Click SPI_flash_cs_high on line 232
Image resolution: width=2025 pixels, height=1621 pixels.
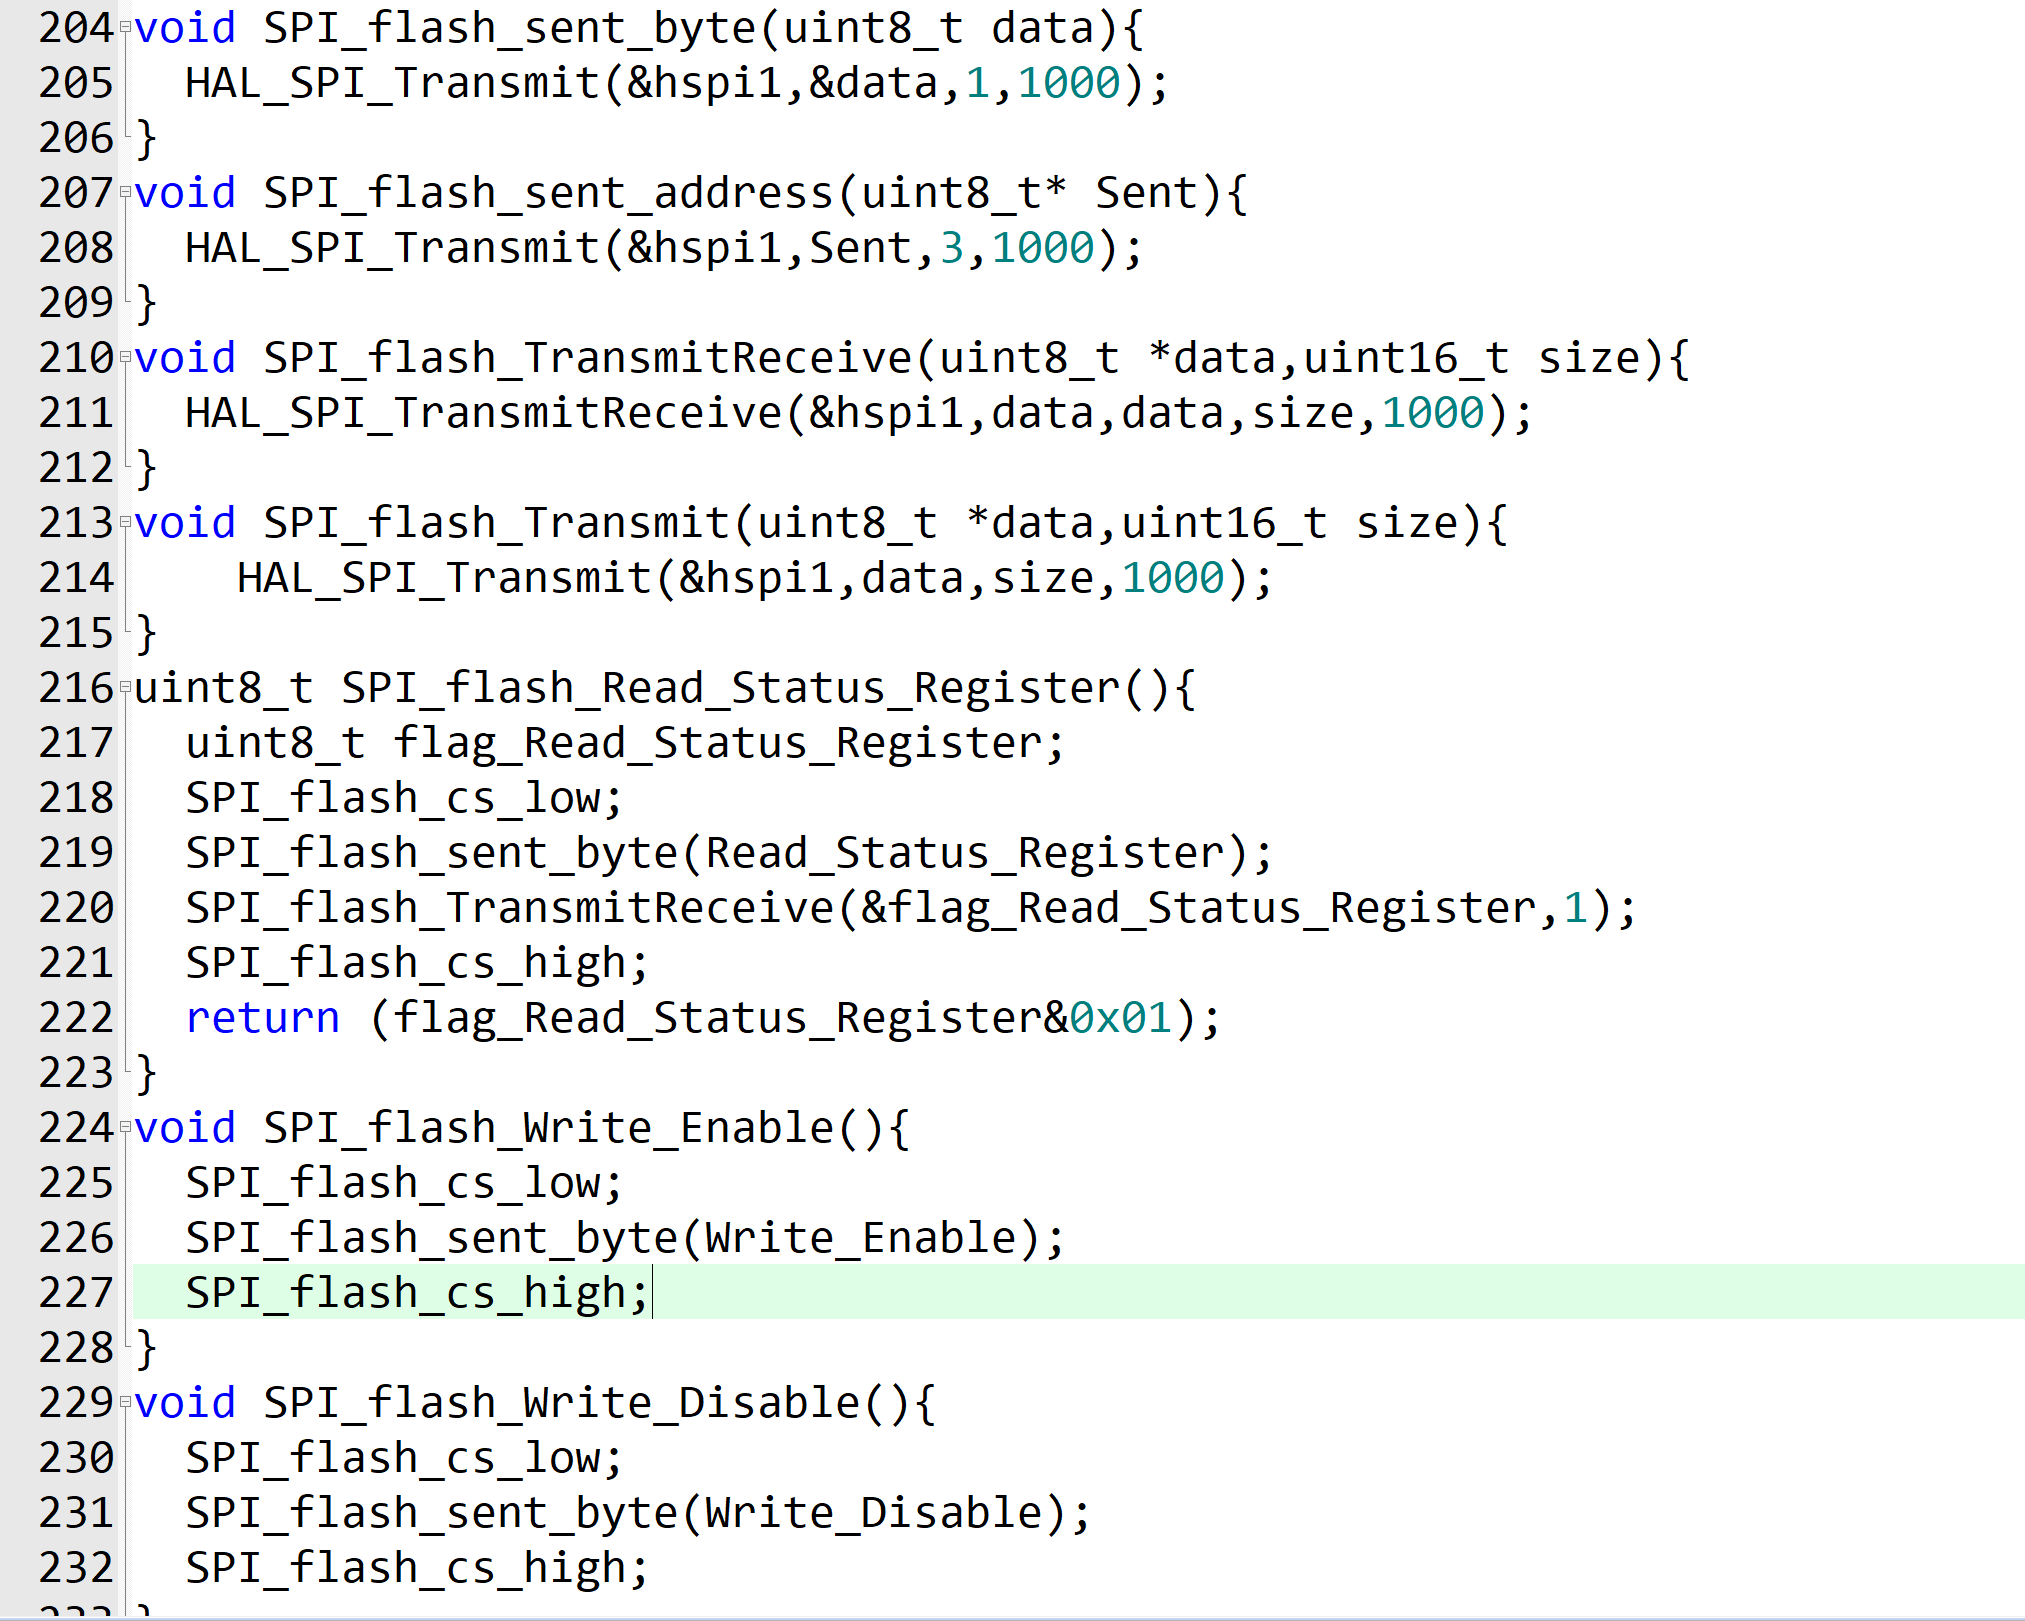pyautogui.click(x=406, y=1568)
